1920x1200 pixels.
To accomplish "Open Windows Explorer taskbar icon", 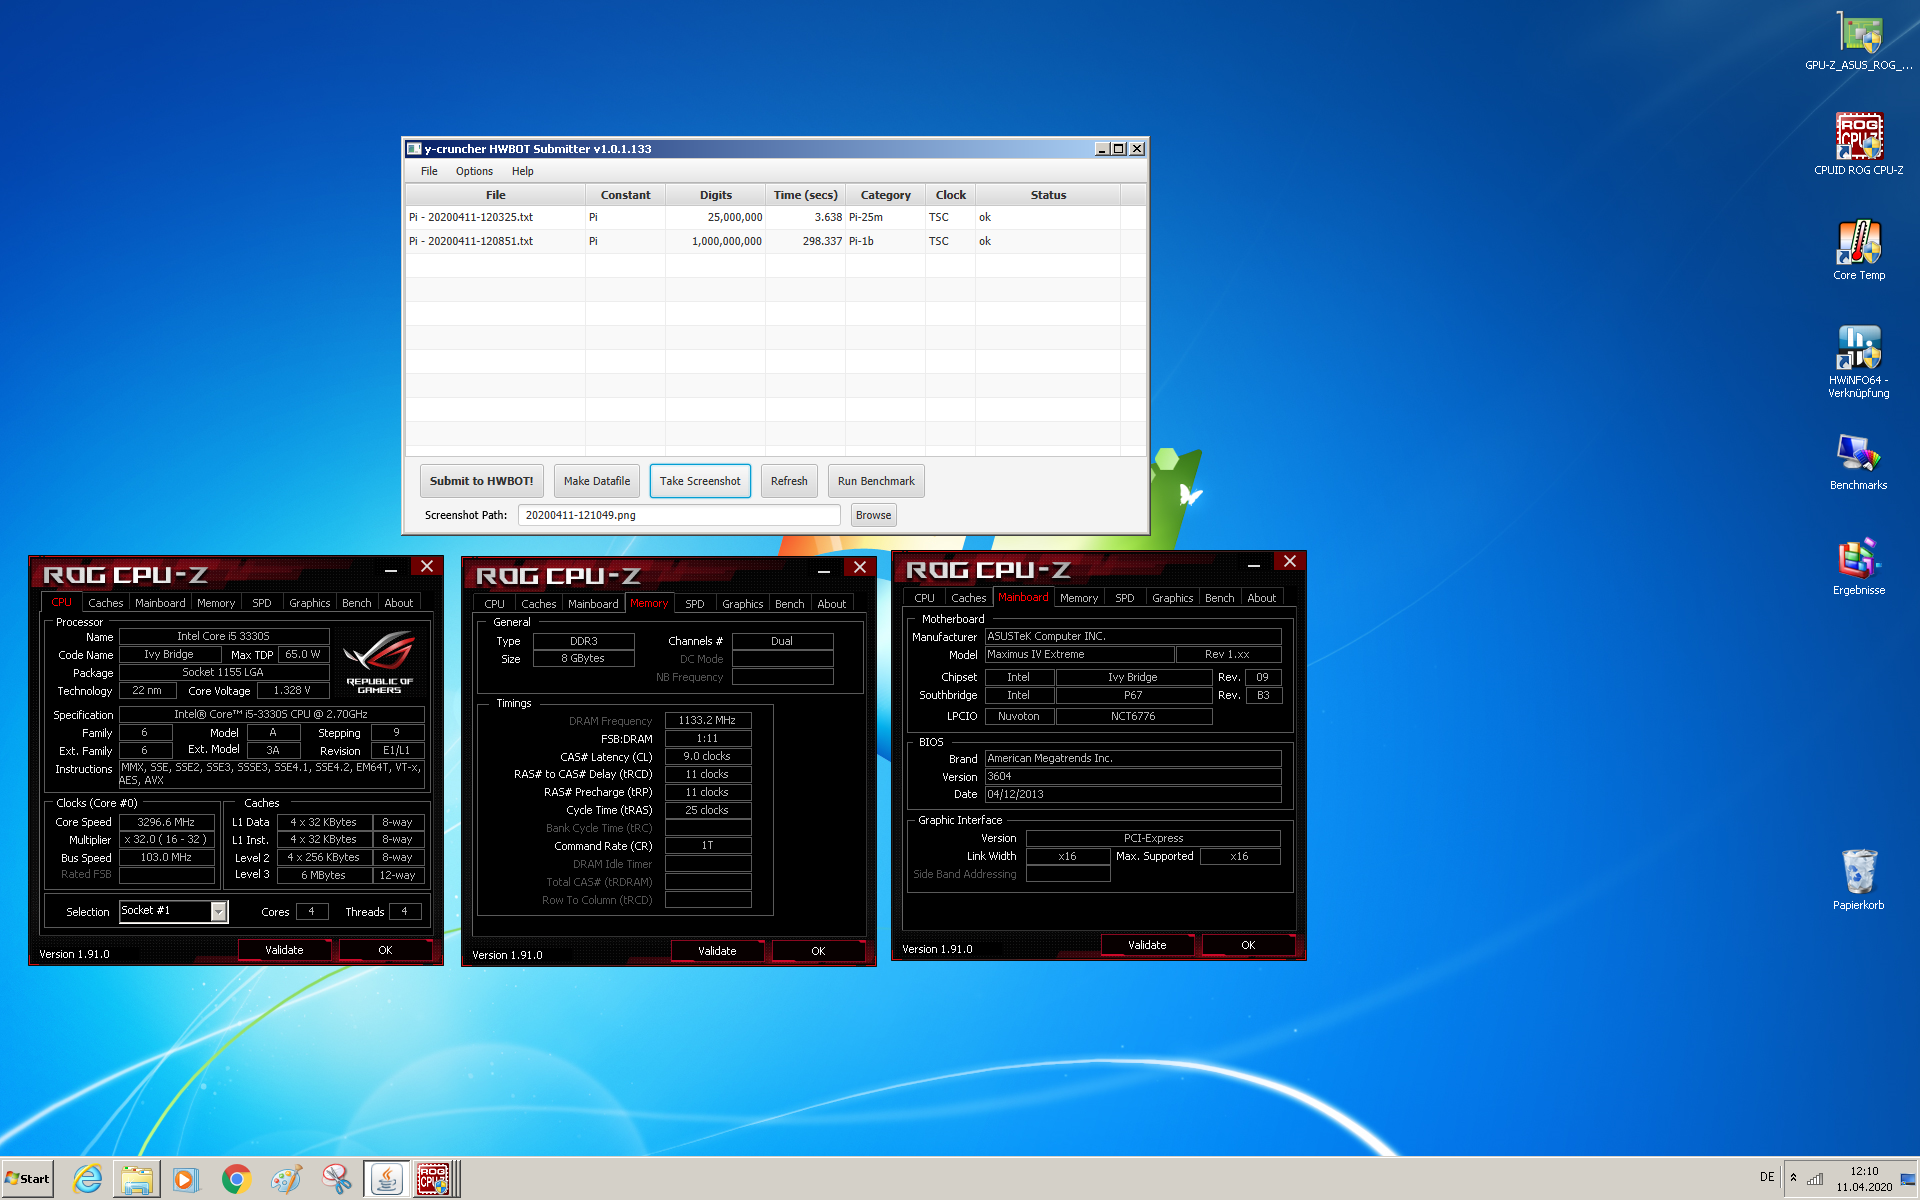I will pos(137,1180).
